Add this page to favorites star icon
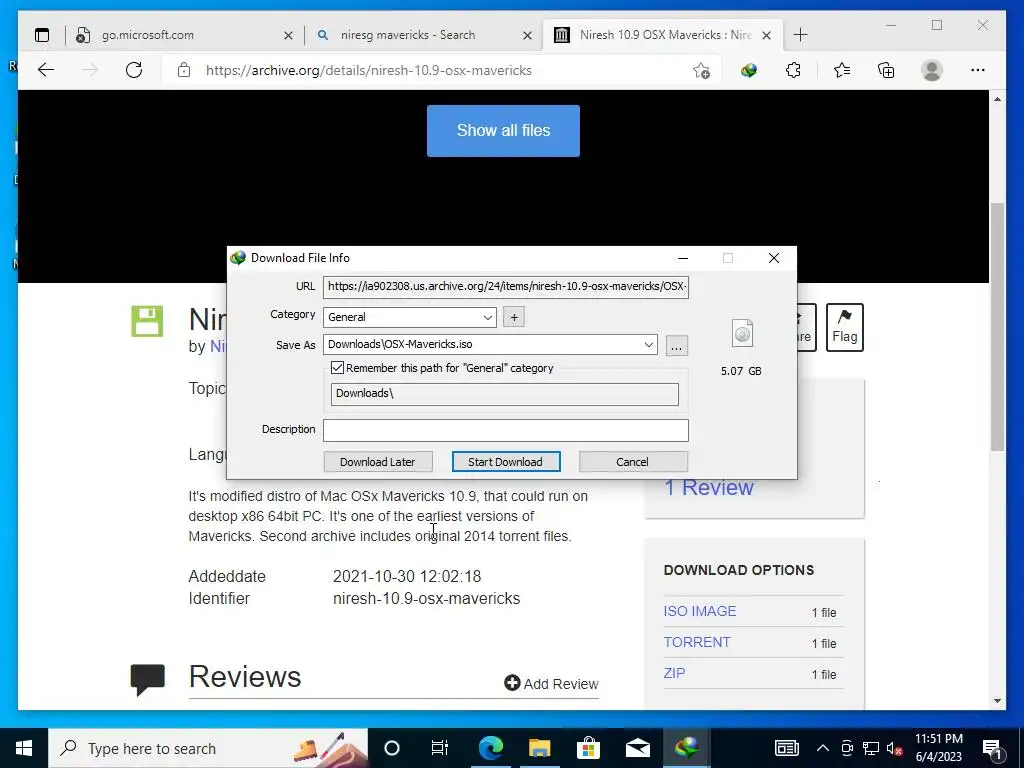This screenshot has height=768, width=1024. point(701,70)
